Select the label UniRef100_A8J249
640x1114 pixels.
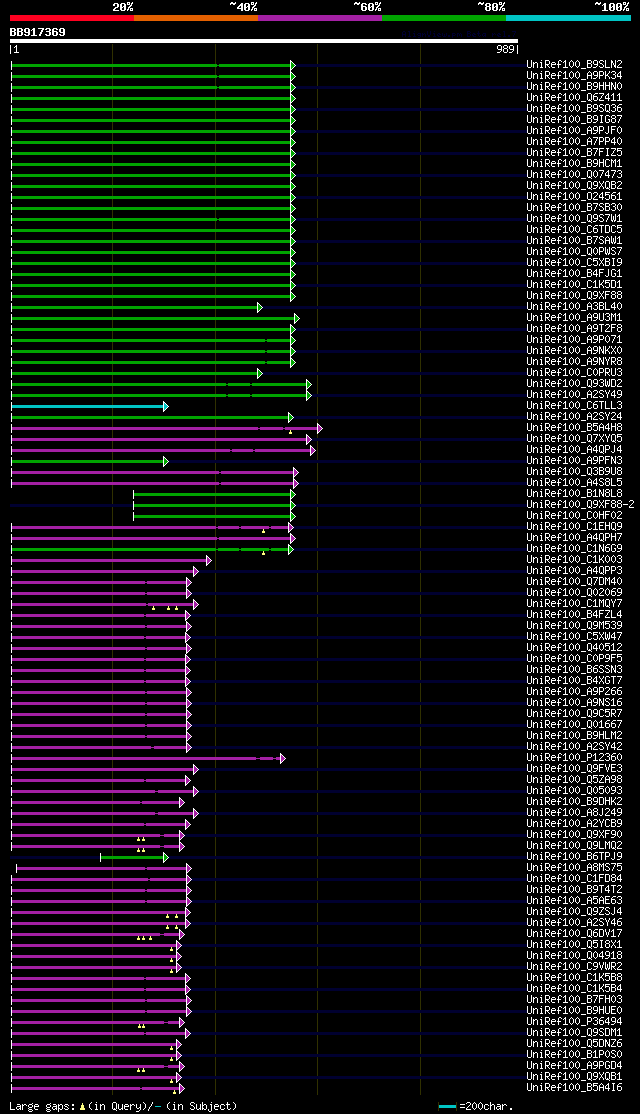point(575,813)
